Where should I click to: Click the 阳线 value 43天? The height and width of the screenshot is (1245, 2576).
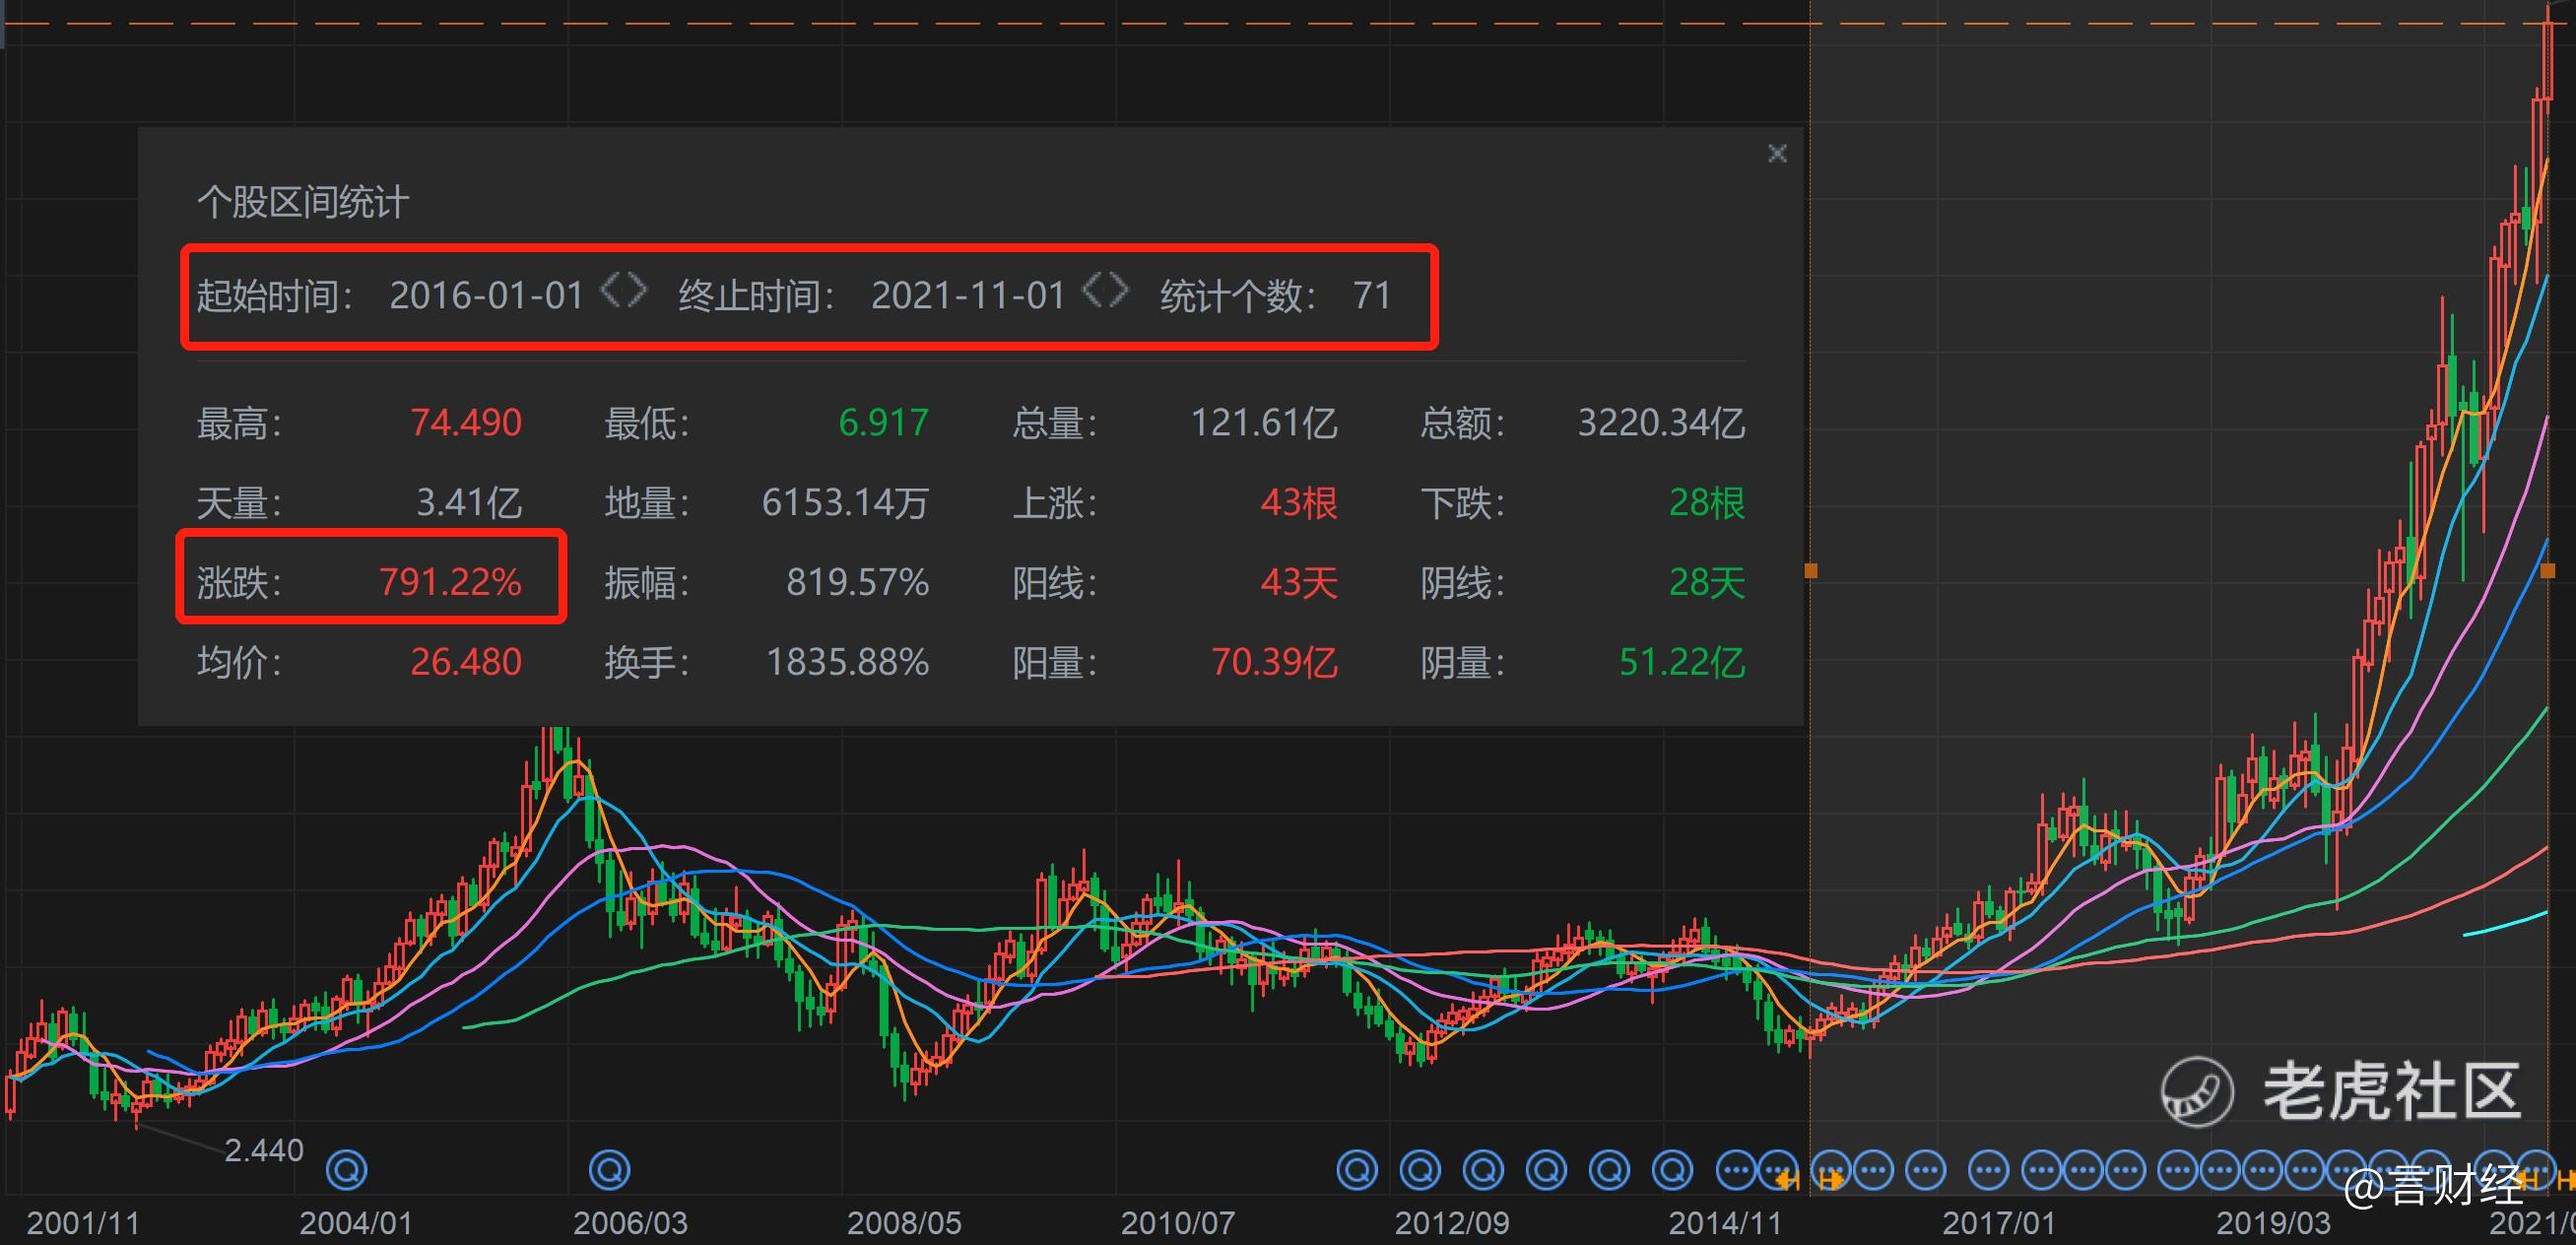click(1298, 582)
